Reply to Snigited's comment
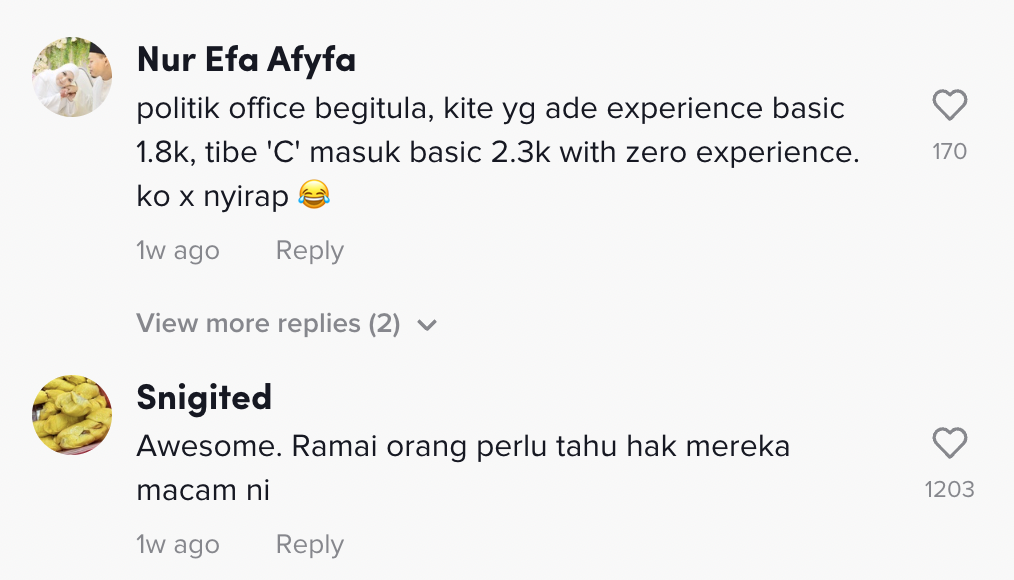 (309, 545)
